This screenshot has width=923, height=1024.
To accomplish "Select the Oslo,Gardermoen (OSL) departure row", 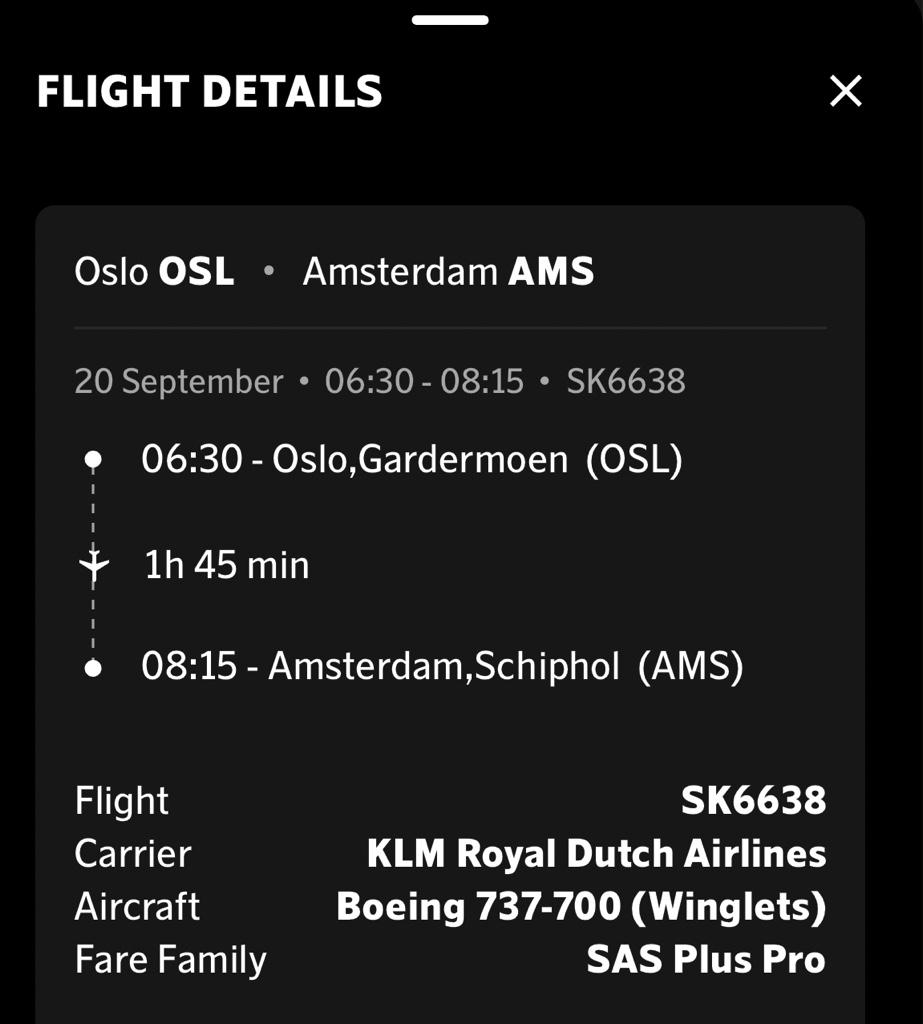I will (412, 459).
